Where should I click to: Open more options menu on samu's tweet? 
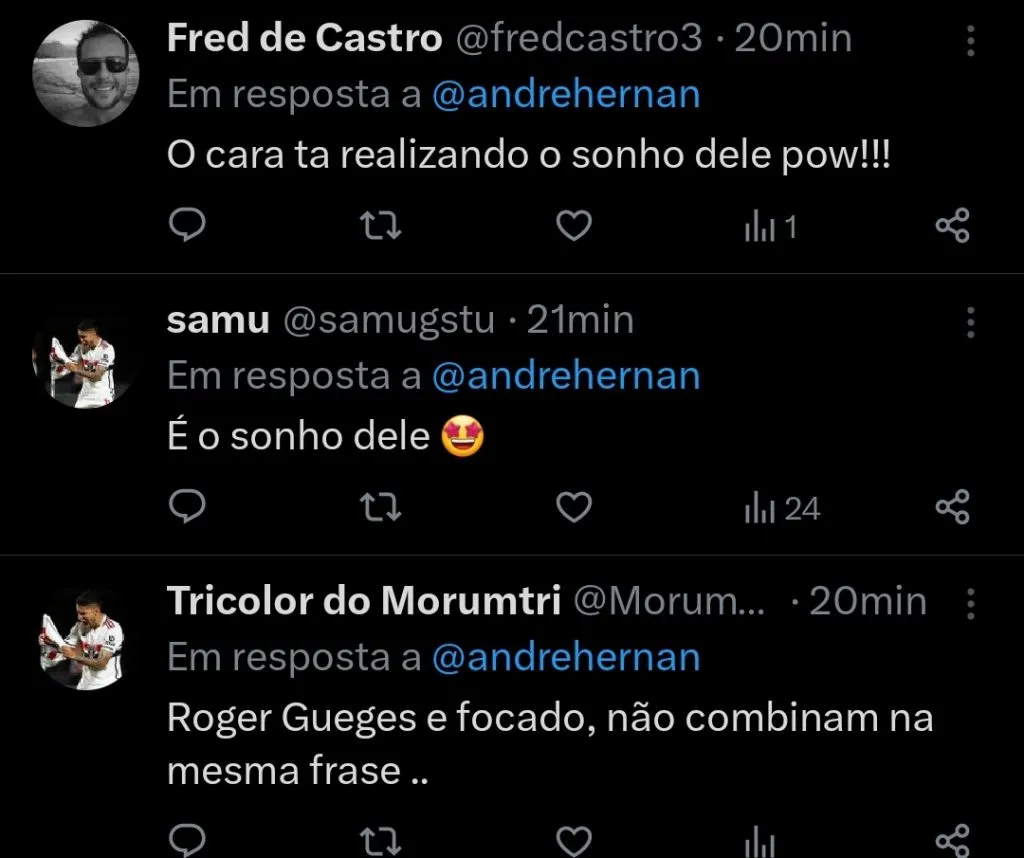tap(971, 320)
